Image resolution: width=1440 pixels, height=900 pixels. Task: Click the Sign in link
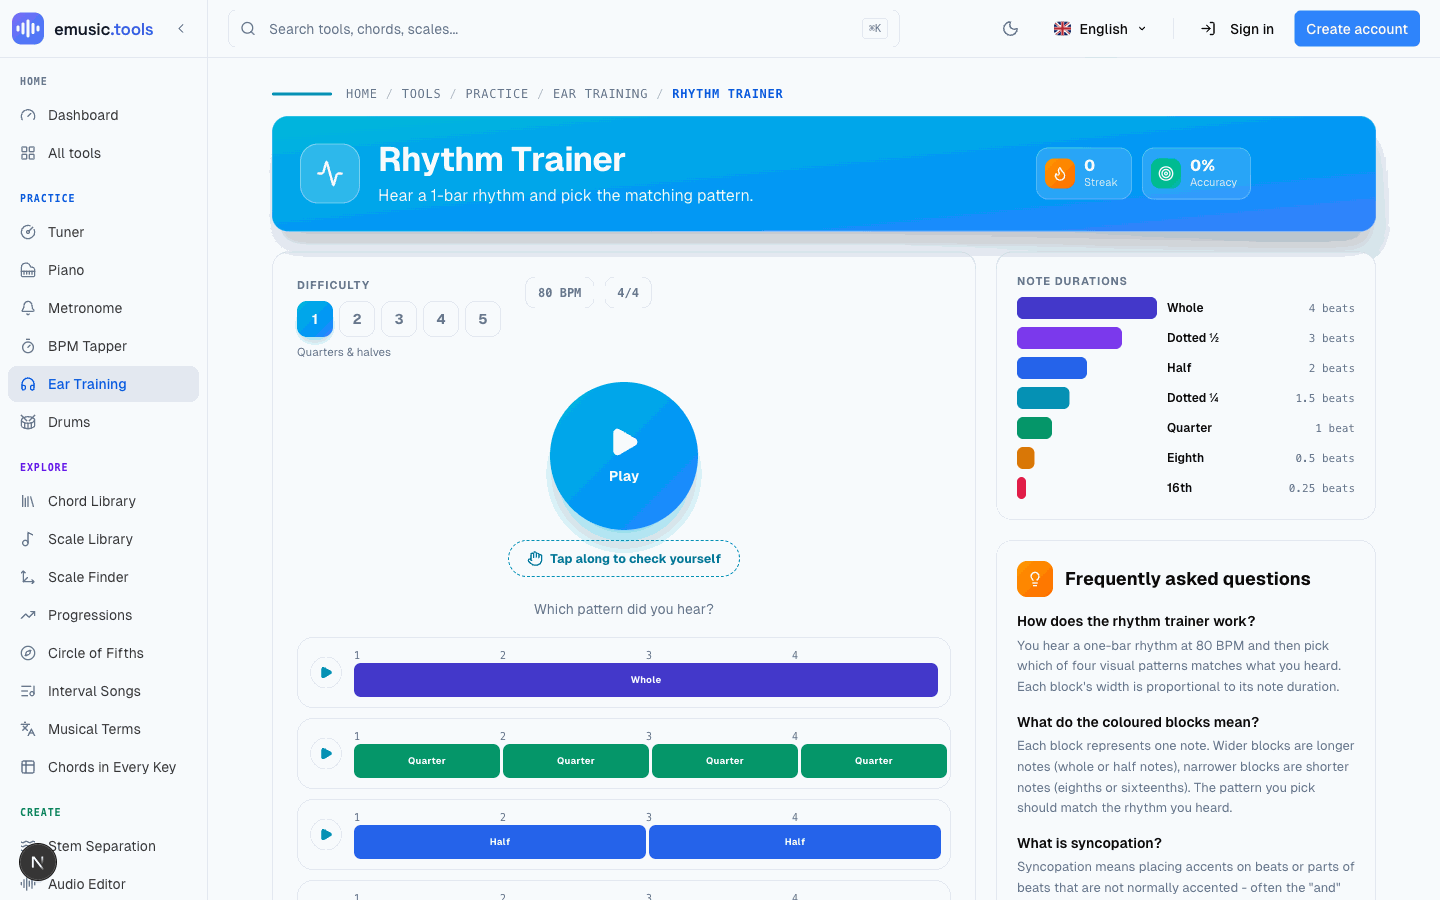coord(1237,29)
